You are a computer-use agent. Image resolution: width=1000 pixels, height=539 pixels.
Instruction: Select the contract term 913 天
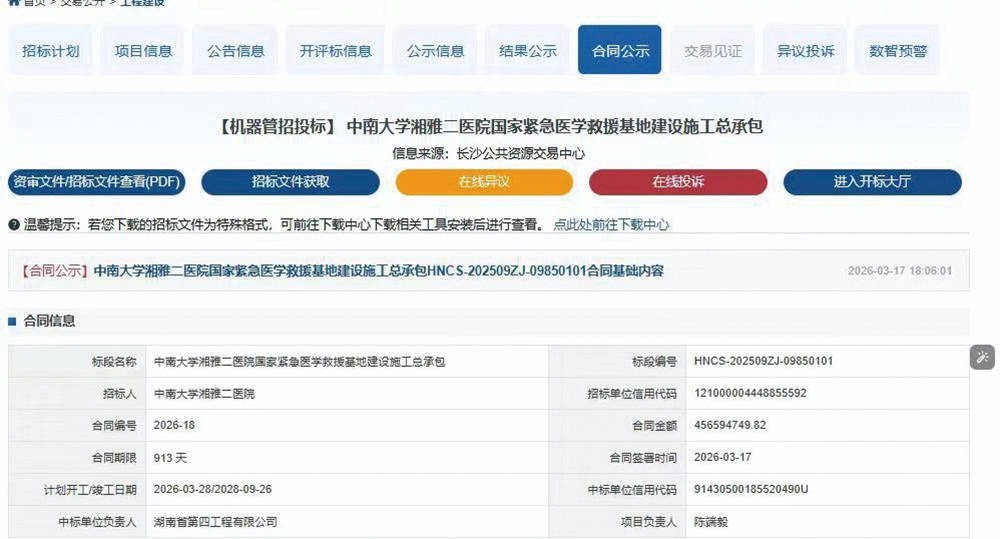point(170,457)
